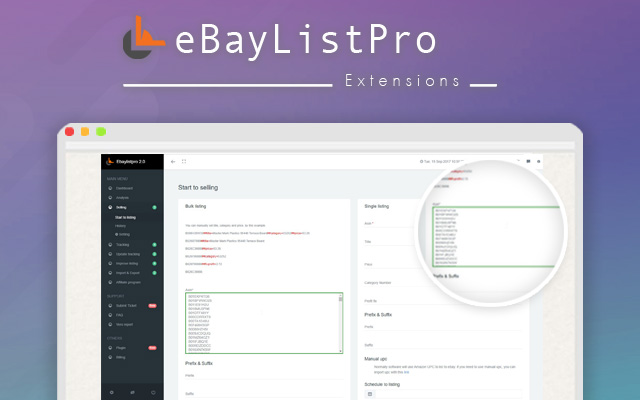Viewport: 640px width, 400px height.
Task: Click the arrows icon at sidebar bottom
Action: pos(132,392)
